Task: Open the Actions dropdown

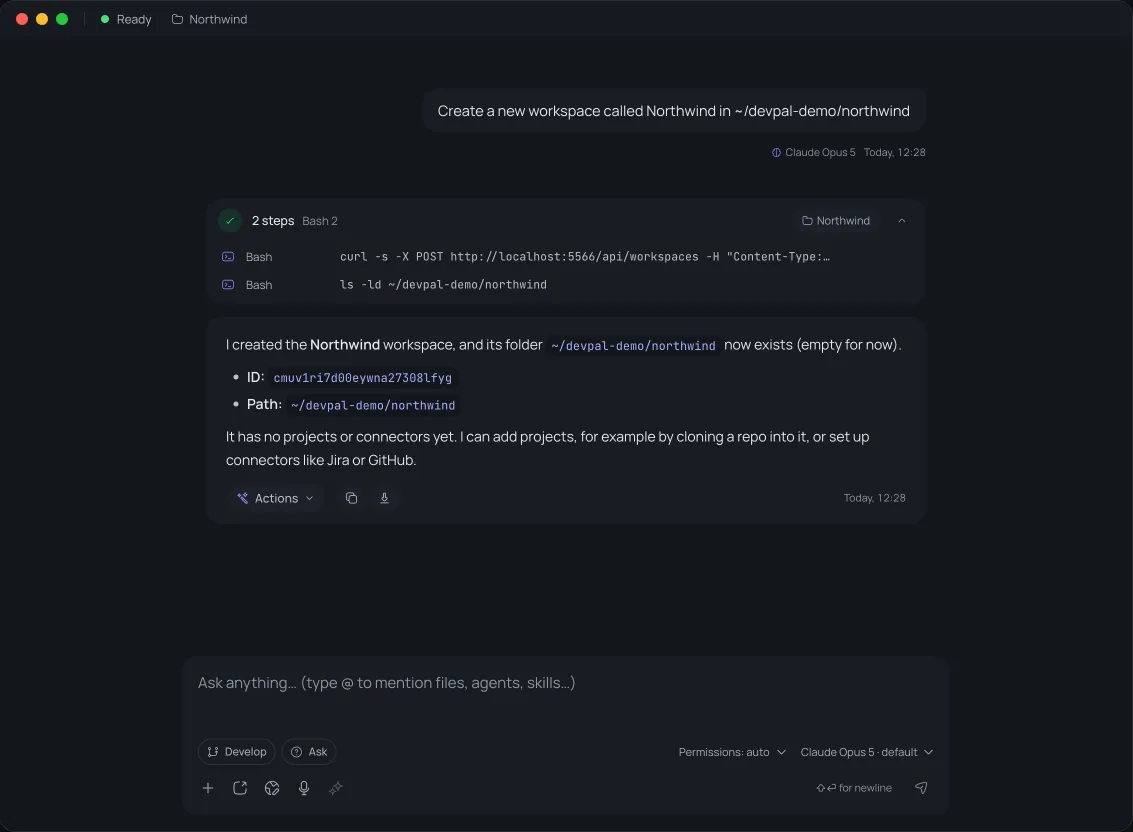Action: (x=275, y=498)
